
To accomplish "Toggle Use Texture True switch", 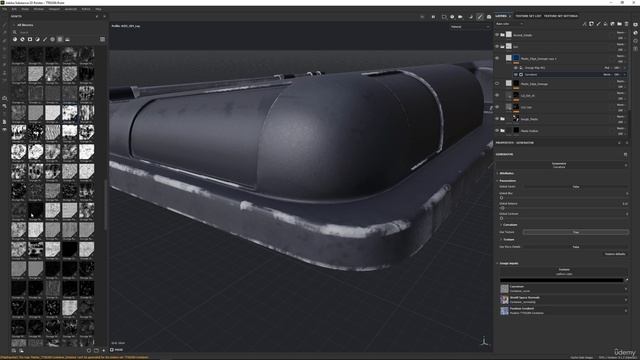I will coord(576,232).
